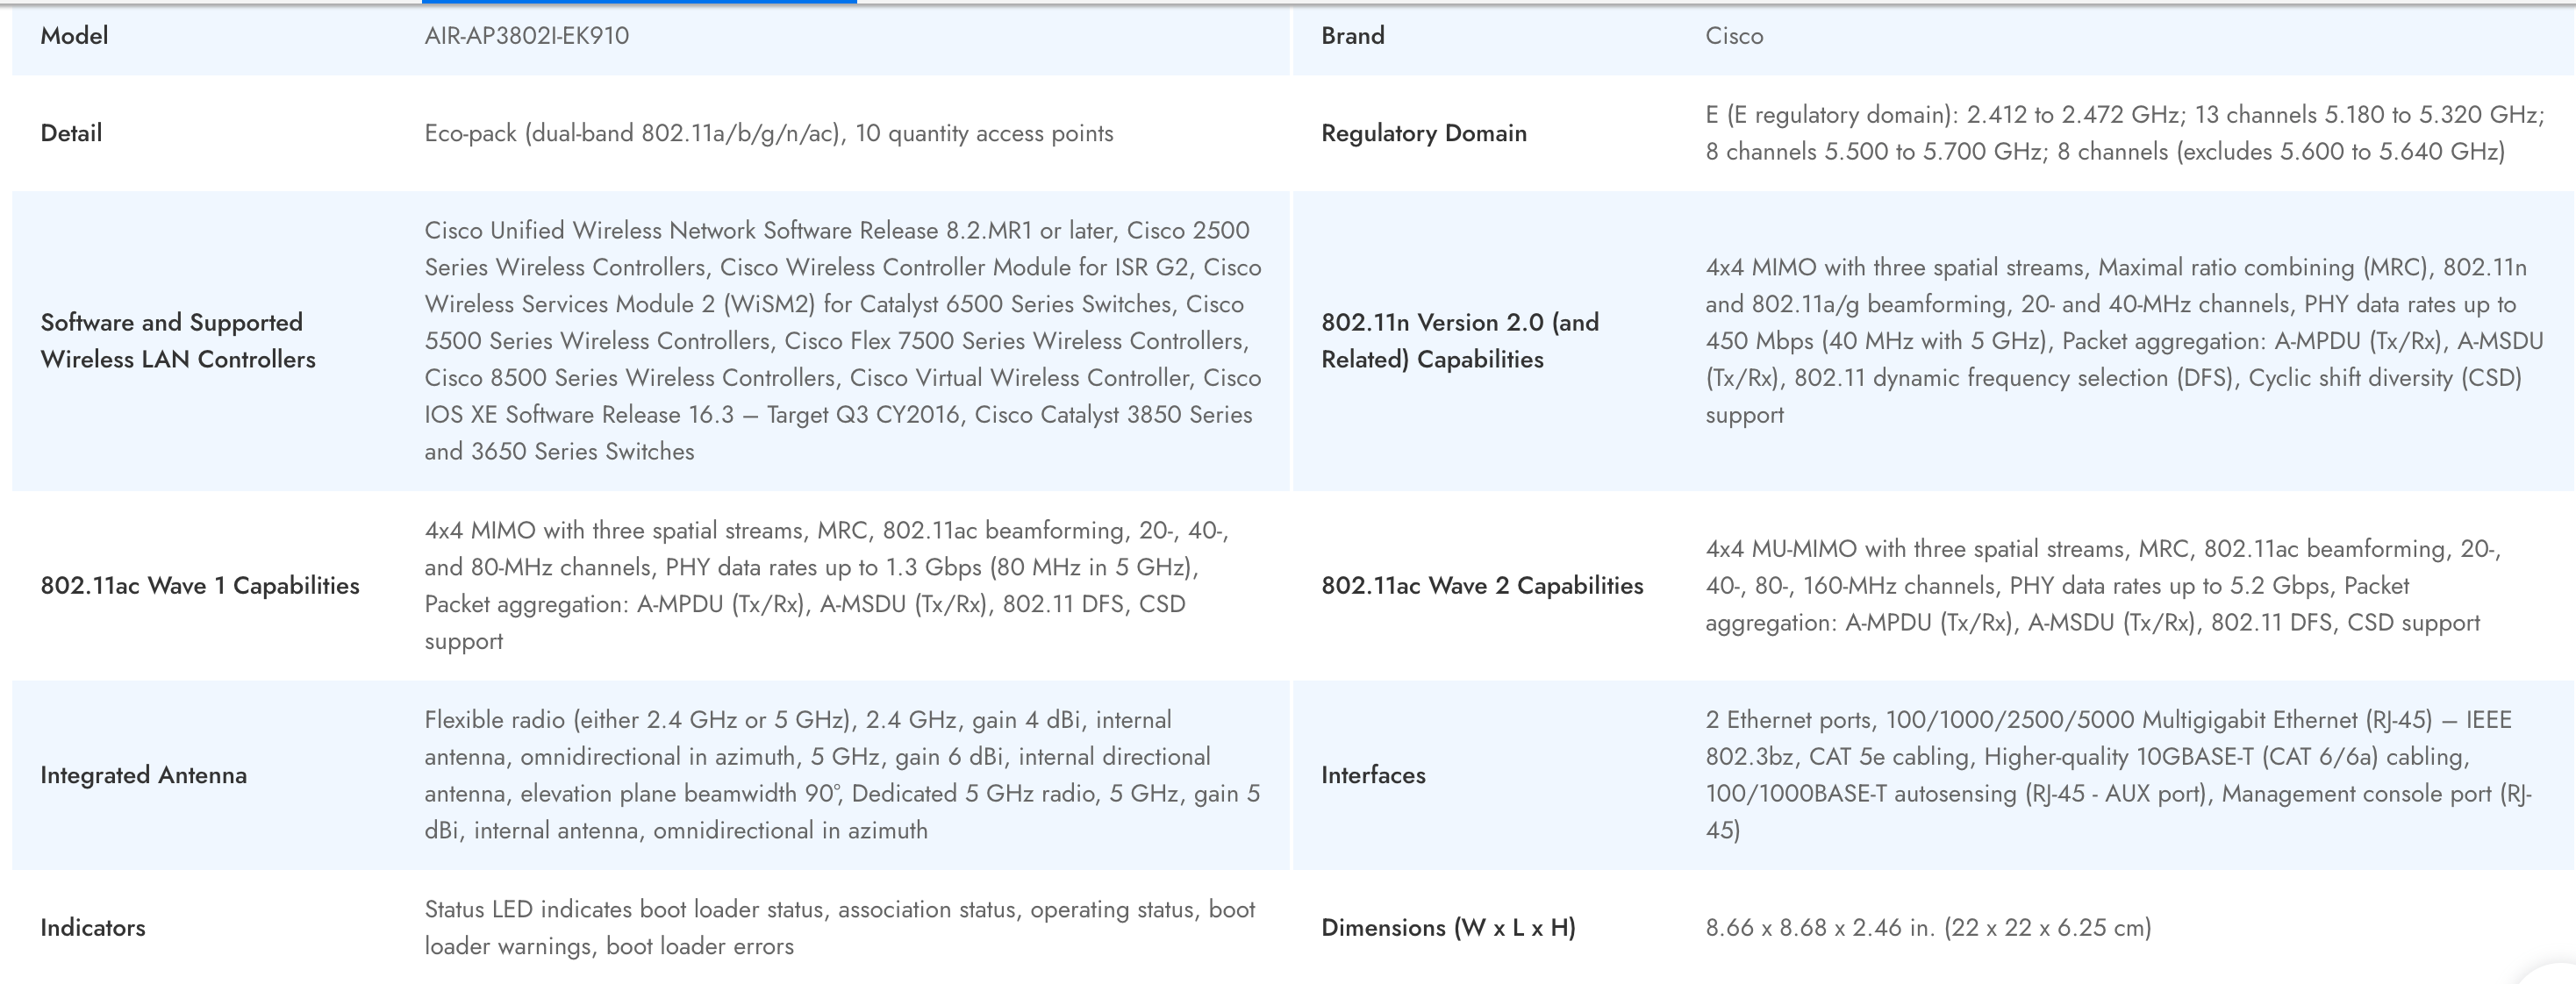Click the 2 Ethernet ports interface description
The height and width of the screenshot is (984, 2576).
(x=2118, y=775)
